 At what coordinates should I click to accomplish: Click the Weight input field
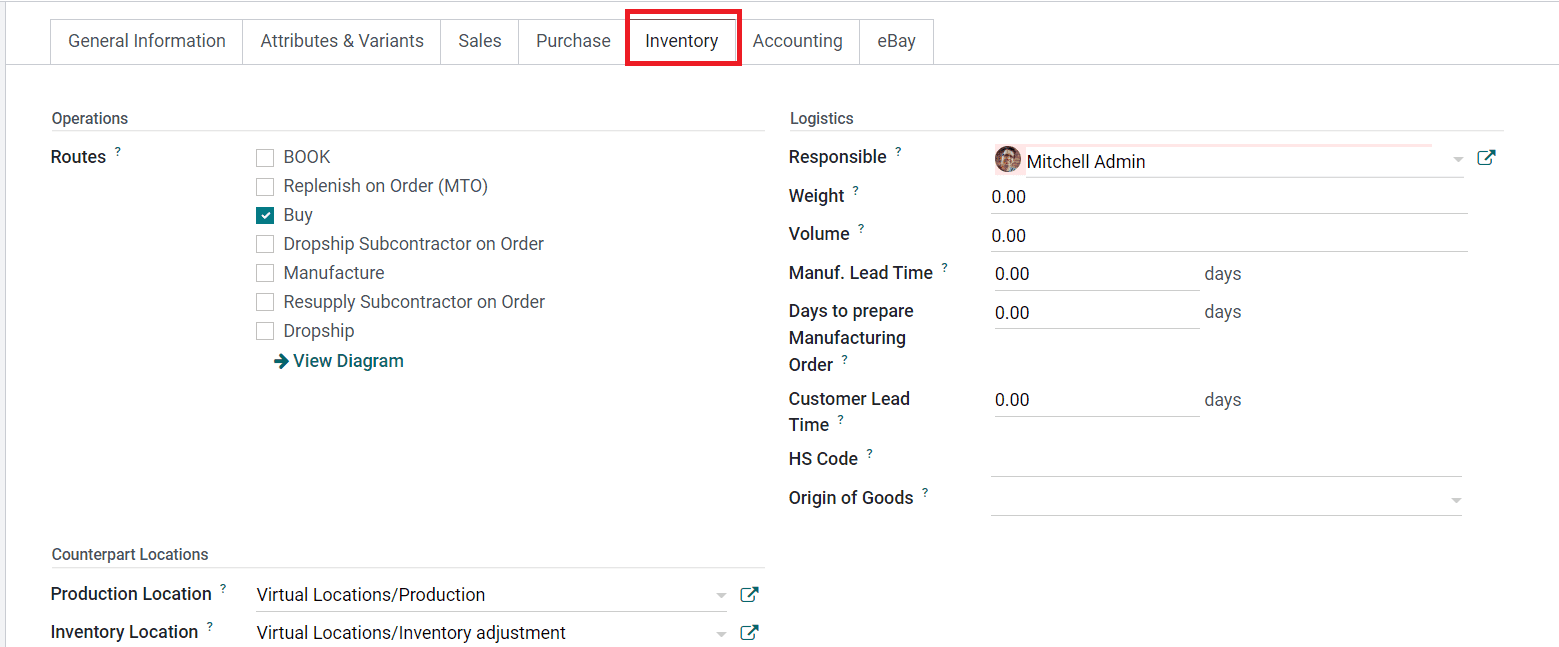tap(1228, 198)
